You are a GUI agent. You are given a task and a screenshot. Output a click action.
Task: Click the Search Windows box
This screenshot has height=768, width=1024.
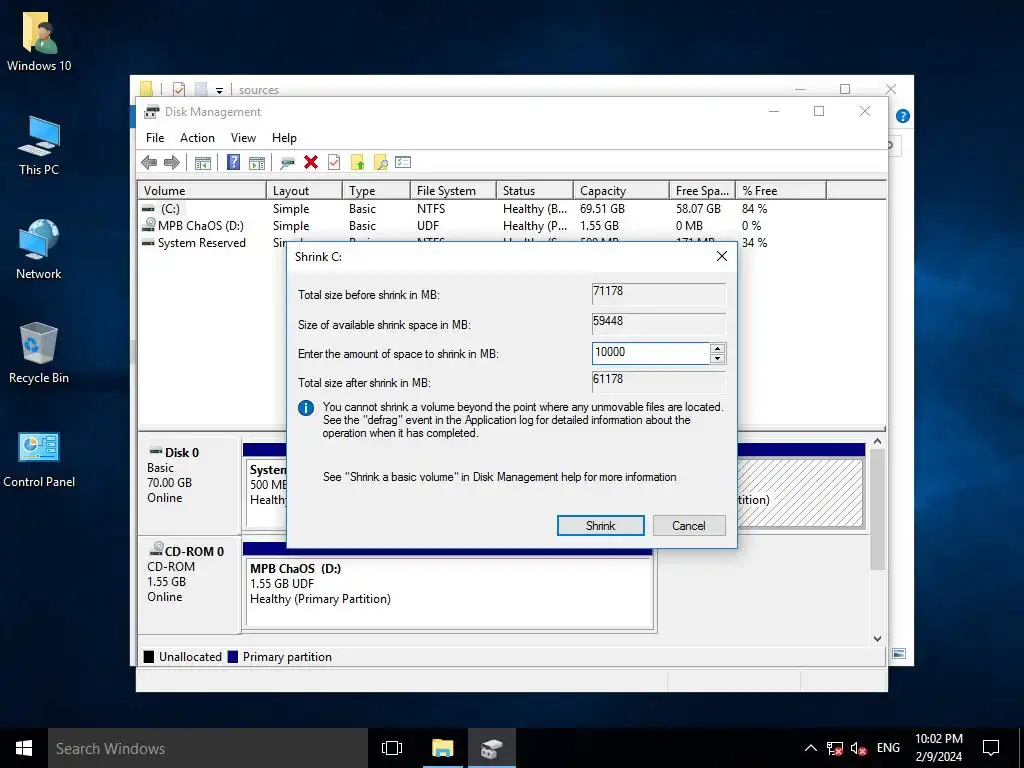208,748
